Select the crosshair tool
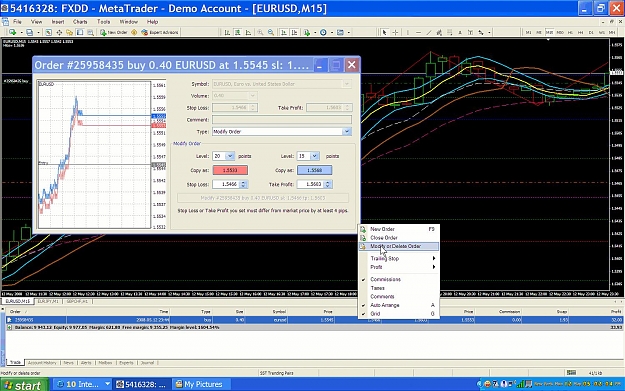625x391 pixels. click(395, 32)
